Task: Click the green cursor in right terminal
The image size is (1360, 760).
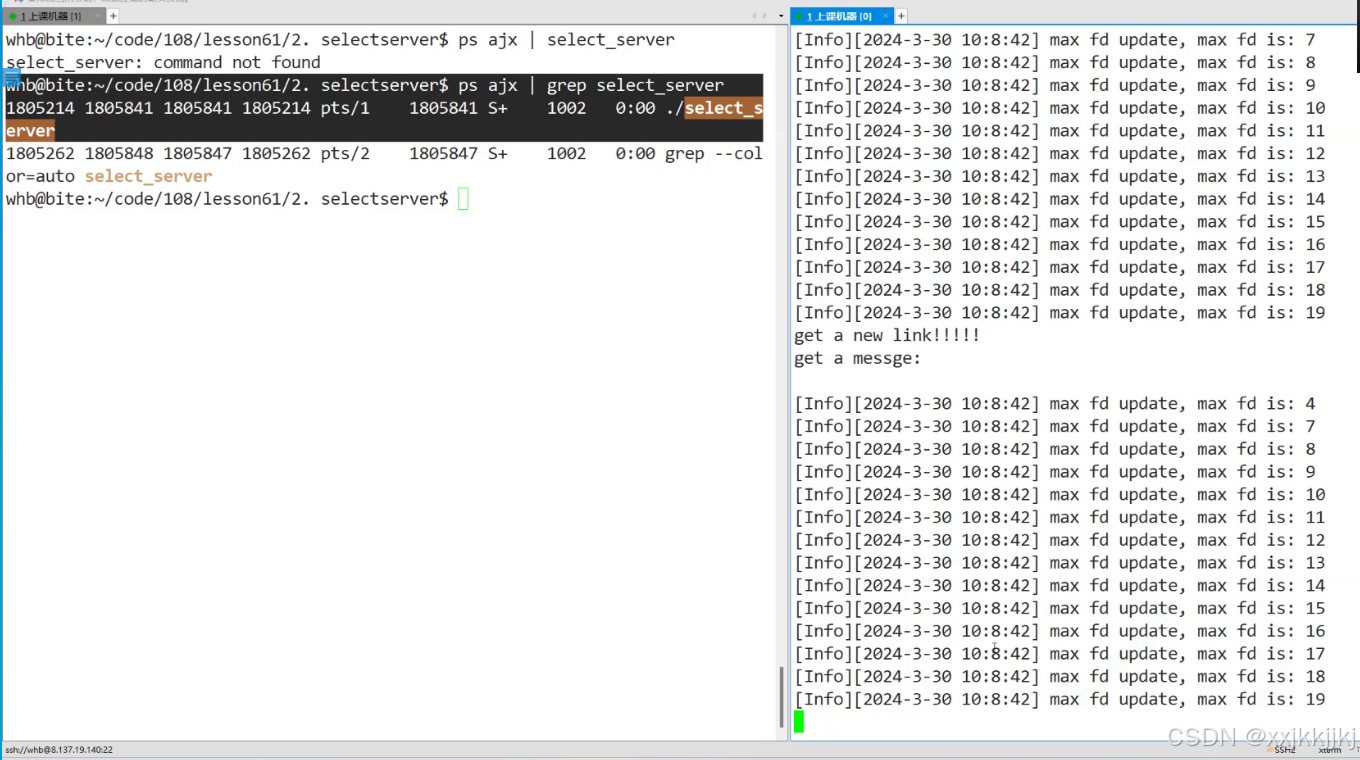Action: 799,721
